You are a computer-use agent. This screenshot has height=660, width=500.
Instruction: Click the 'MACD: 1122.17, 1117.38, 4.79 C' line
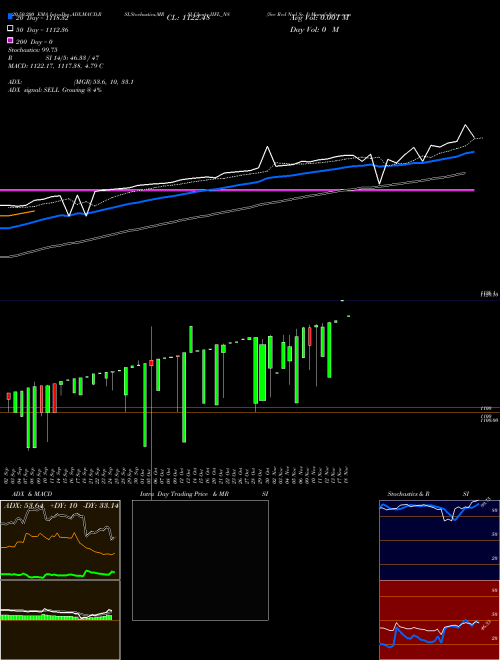[56, 66]
